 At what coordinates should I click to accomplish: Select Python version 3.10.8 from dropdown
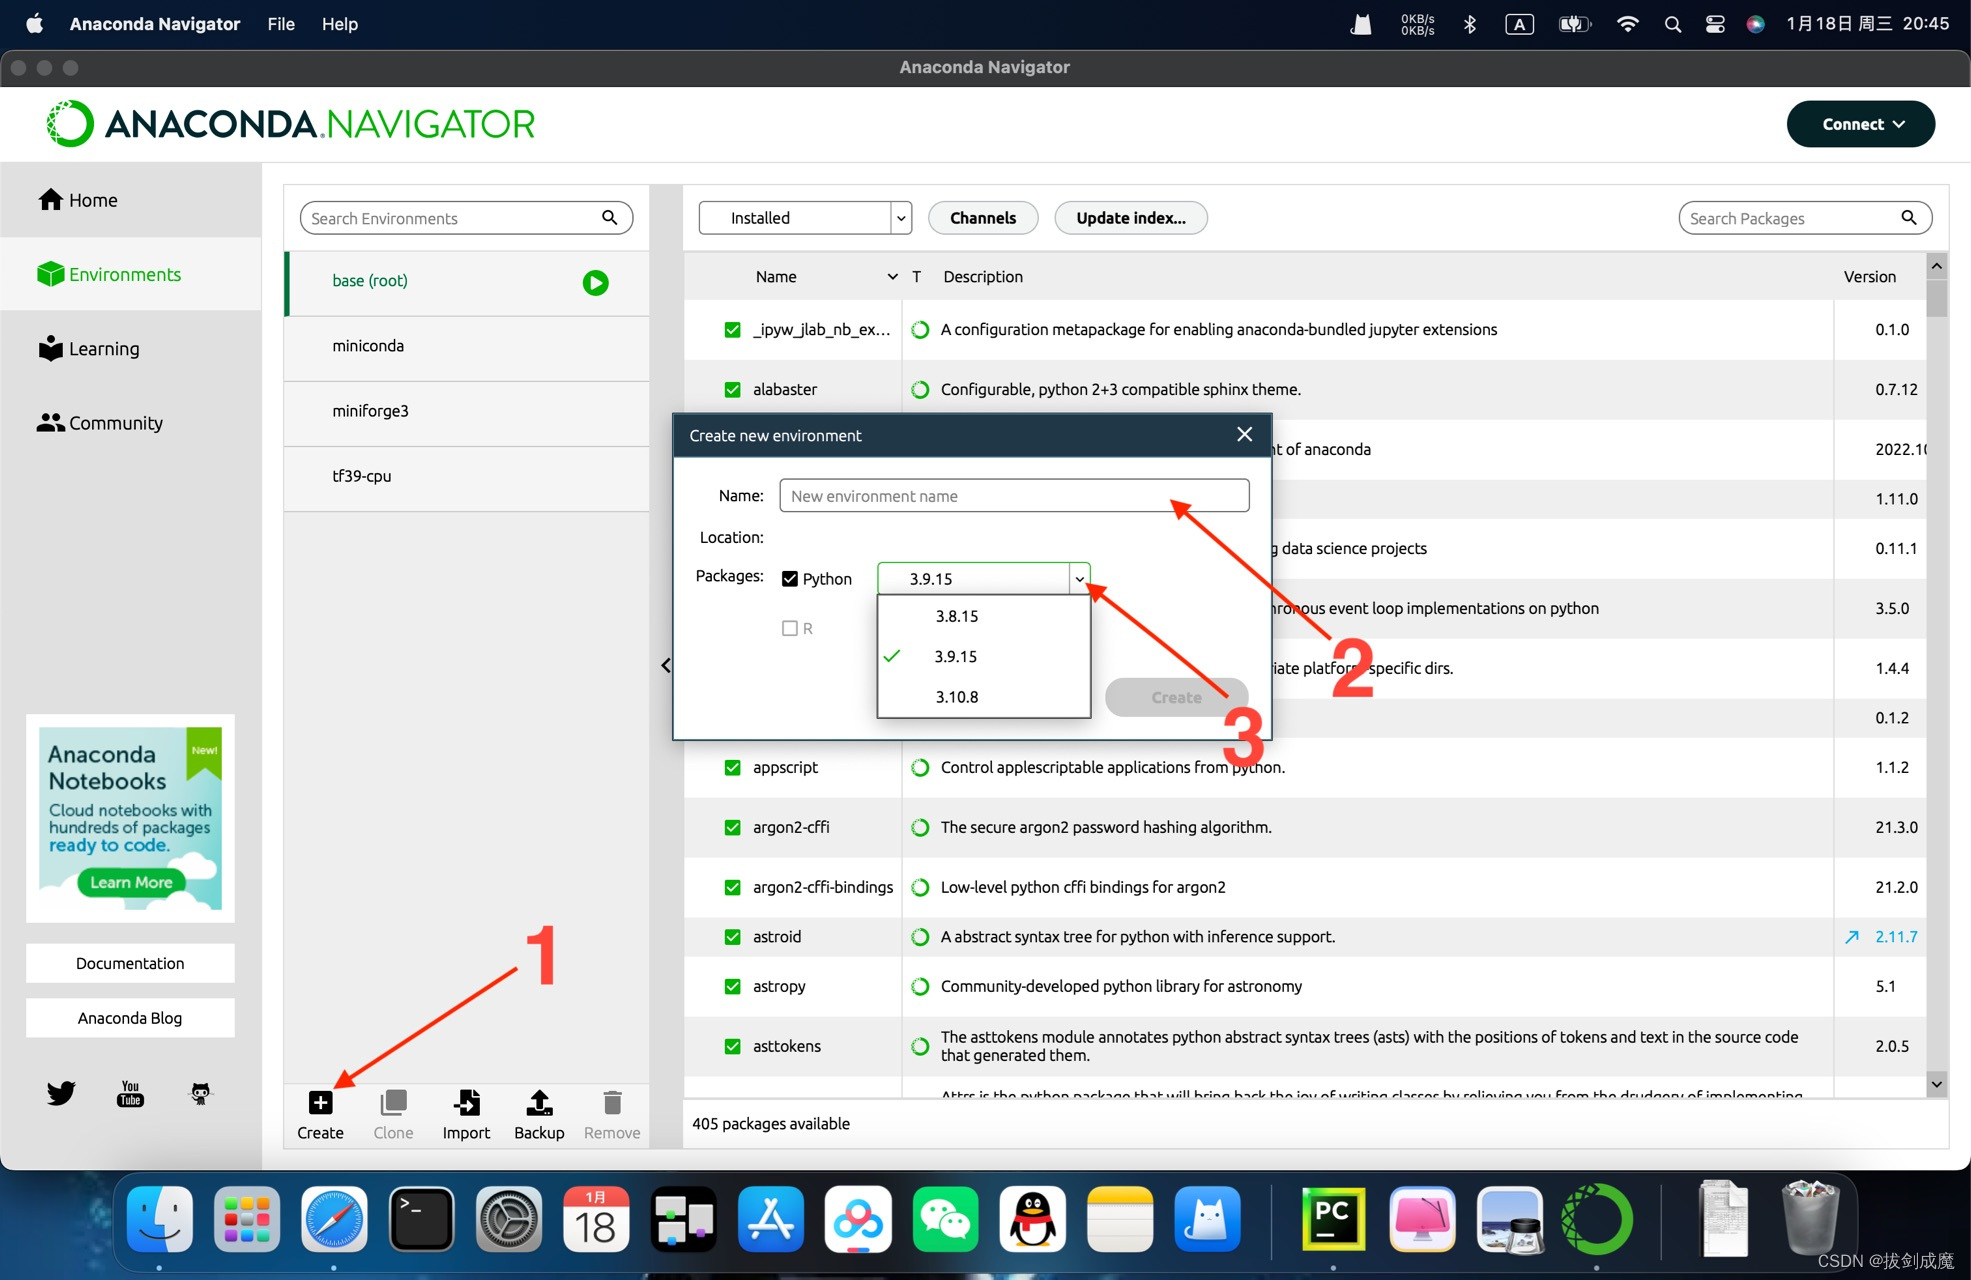click(955, 697)
